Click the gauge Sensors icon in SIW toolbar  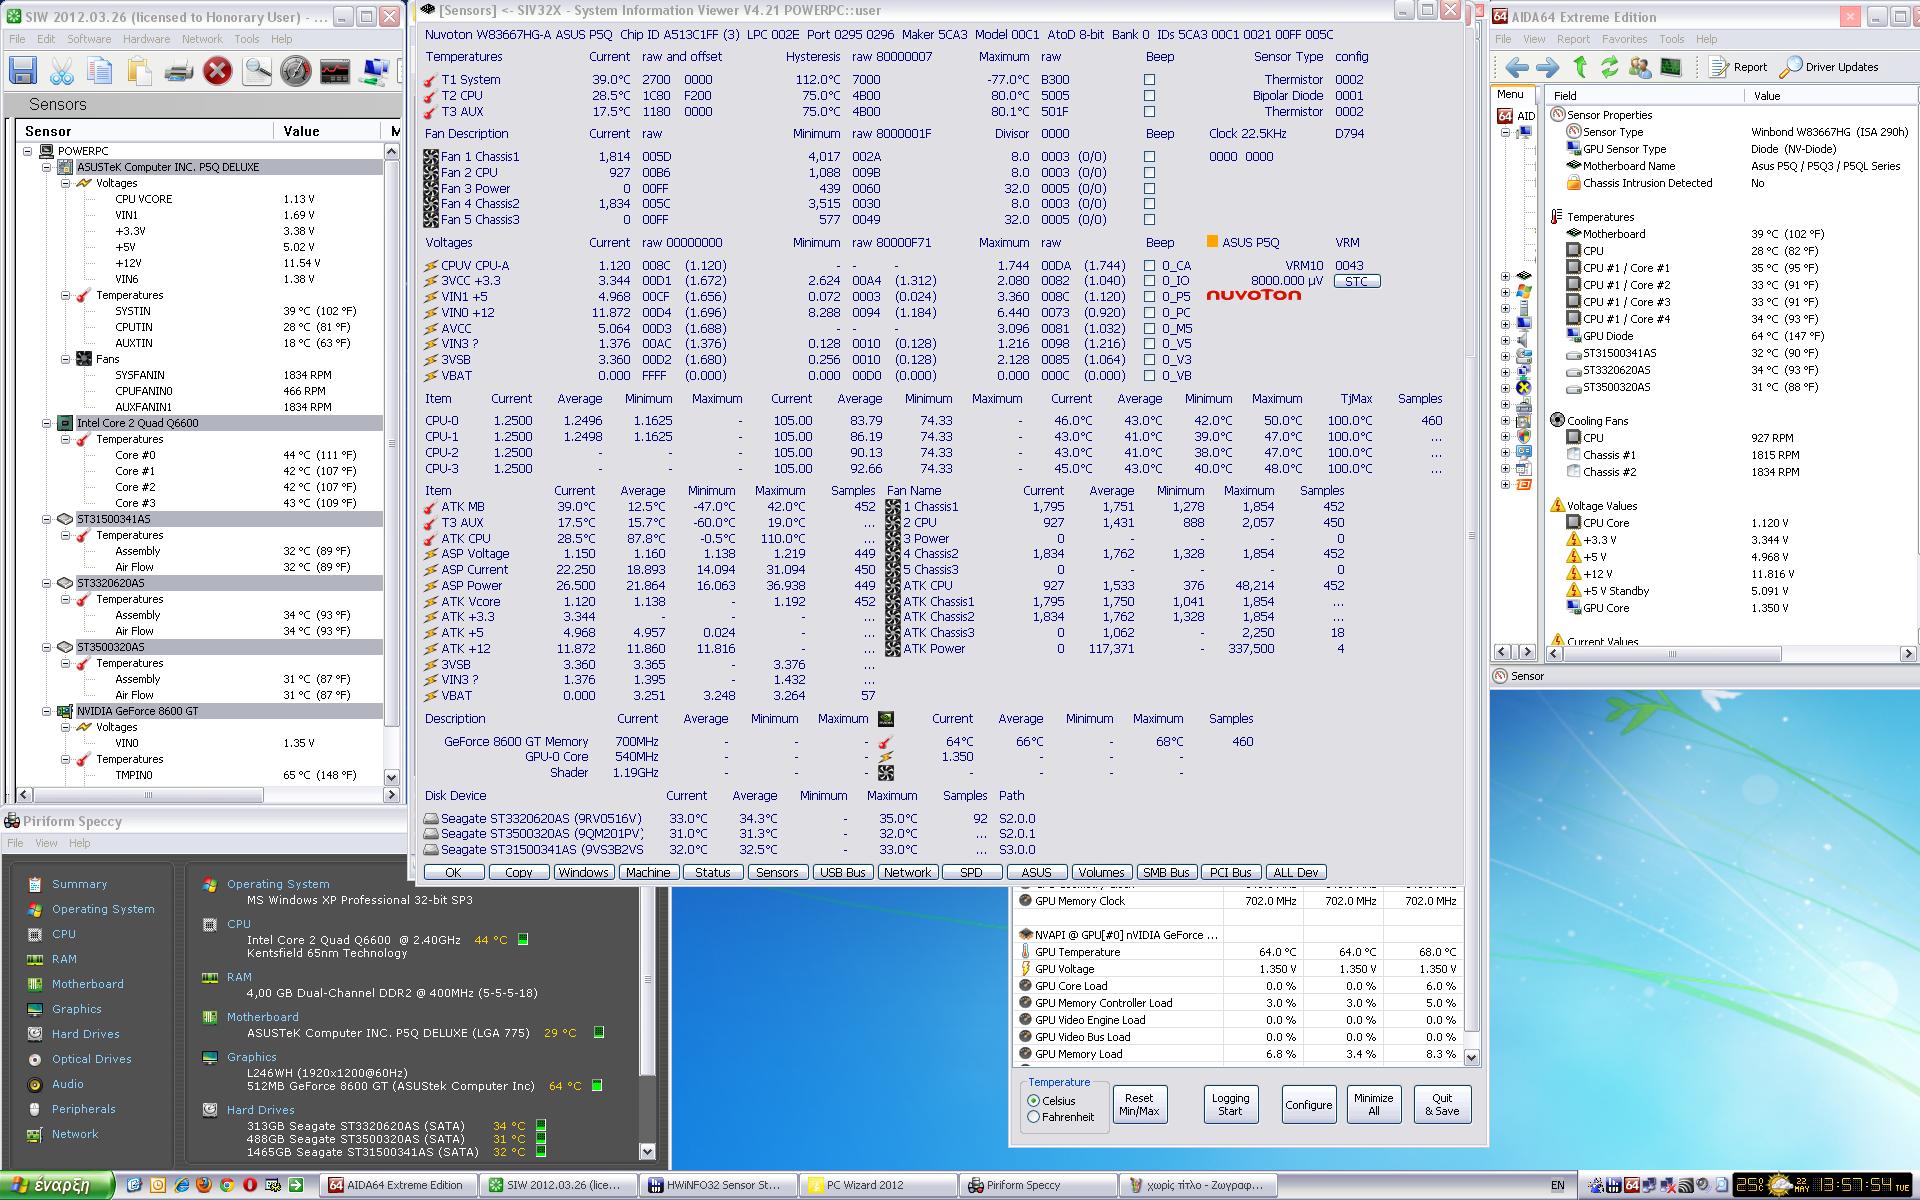[x=296, y=71]
